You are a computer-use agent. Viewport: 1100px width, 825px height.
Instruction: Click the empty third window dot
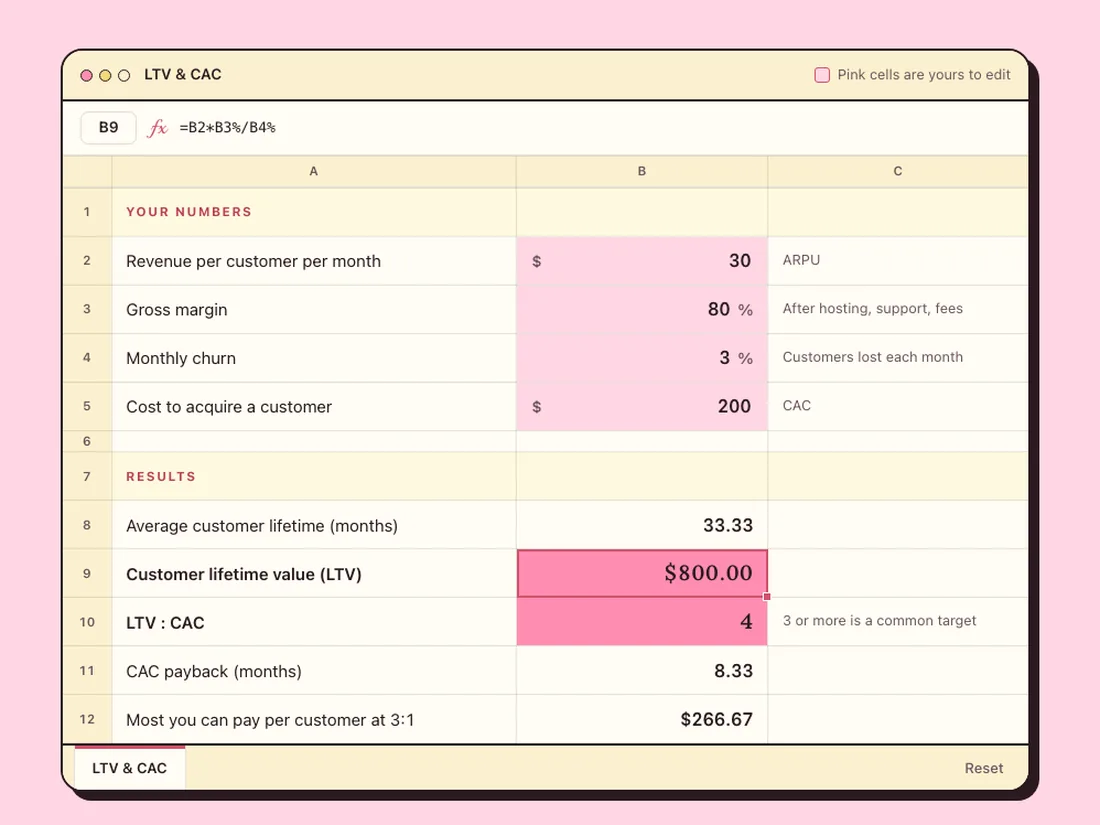coord(124,75)
